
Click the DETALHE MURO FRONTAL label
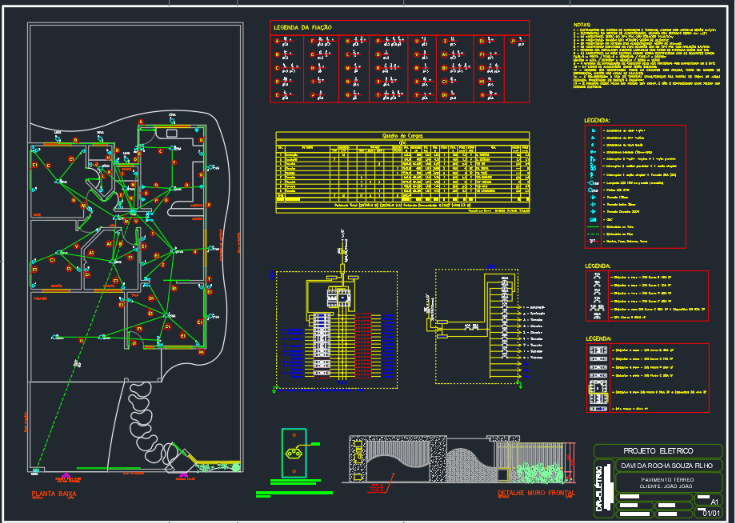[x=536, y=493]
